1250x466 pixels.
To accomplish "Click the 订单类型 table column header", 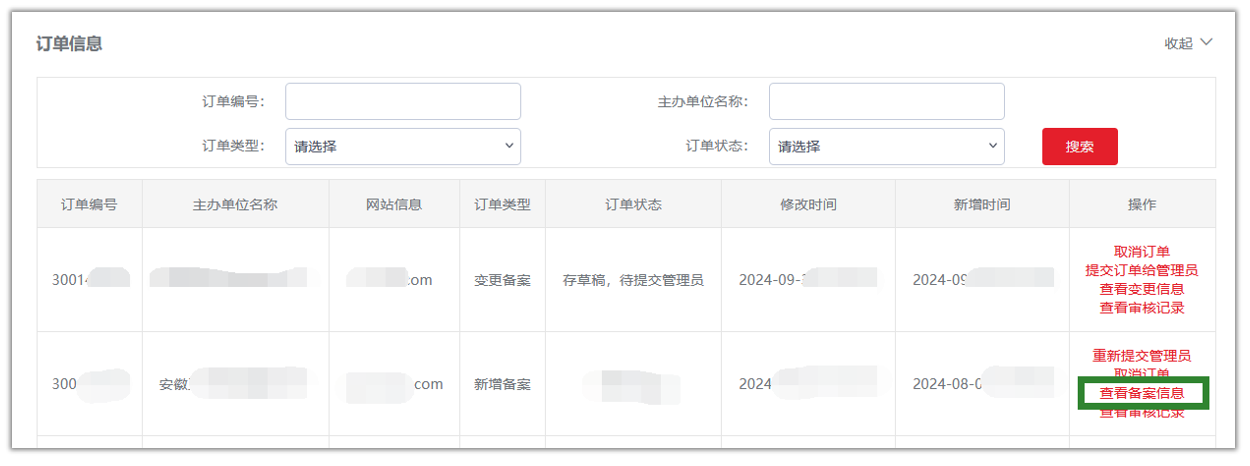I will [x=502, y=204].
